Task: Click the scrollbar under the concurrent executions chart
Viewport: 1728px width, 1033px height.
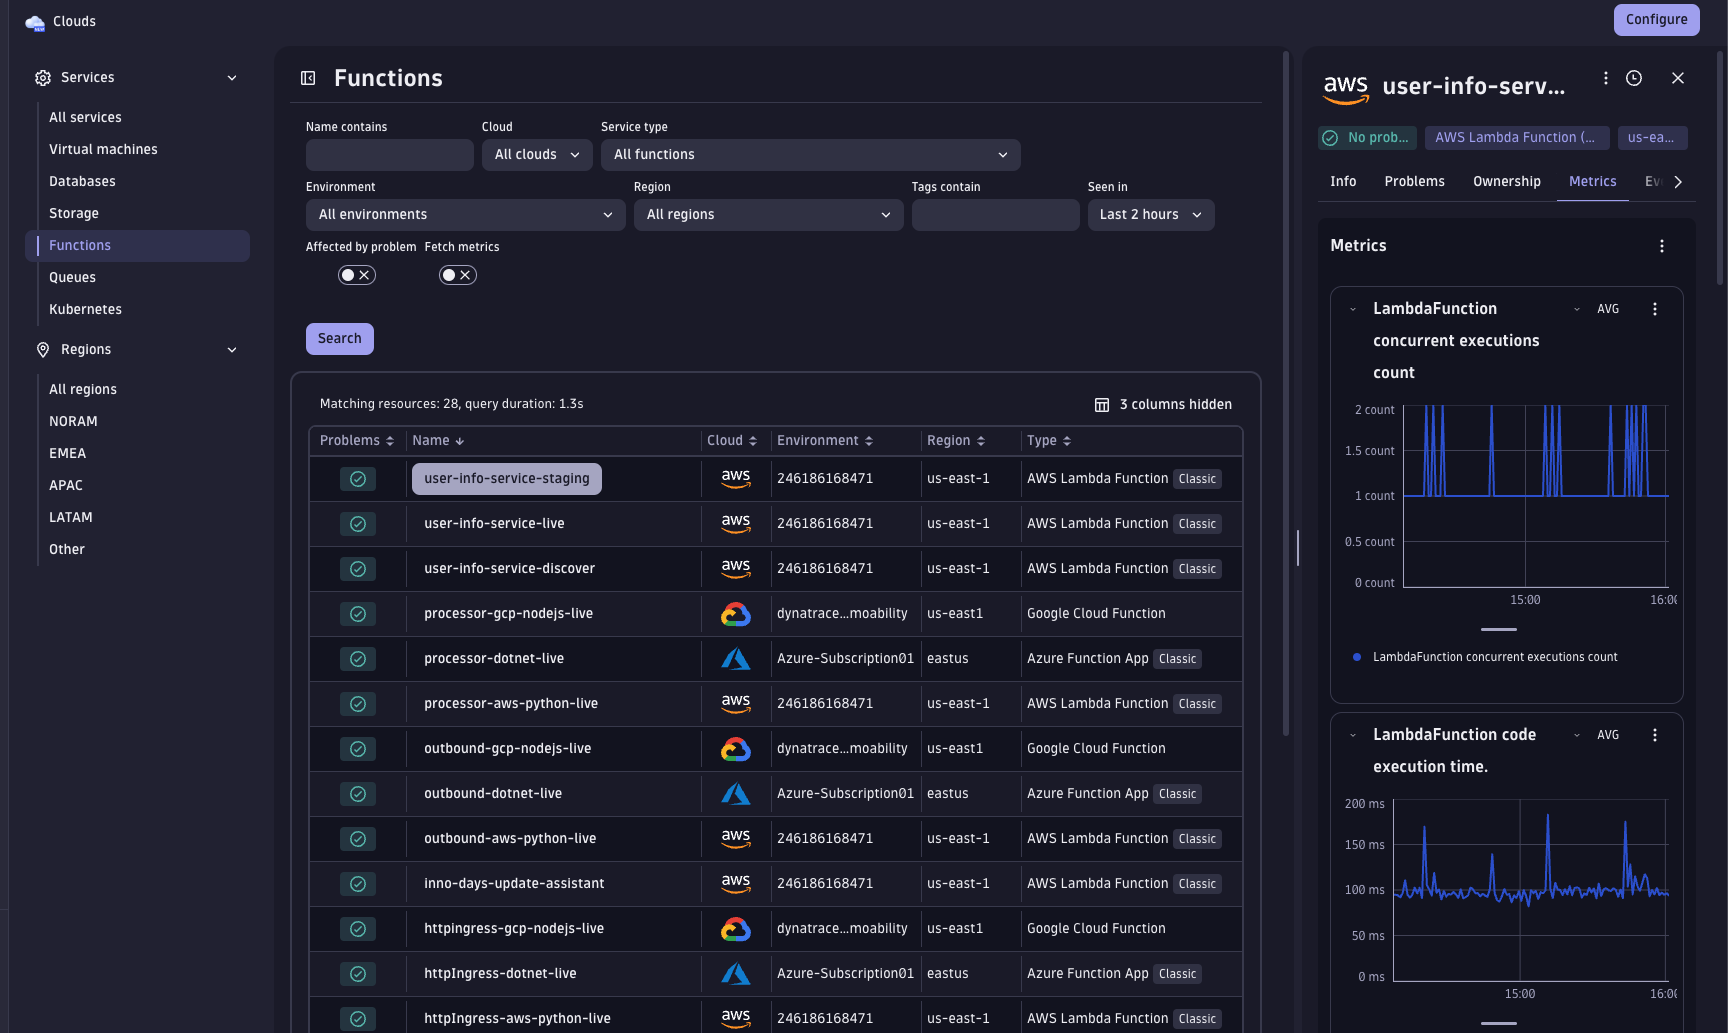Action: [x=1498, y=630]
